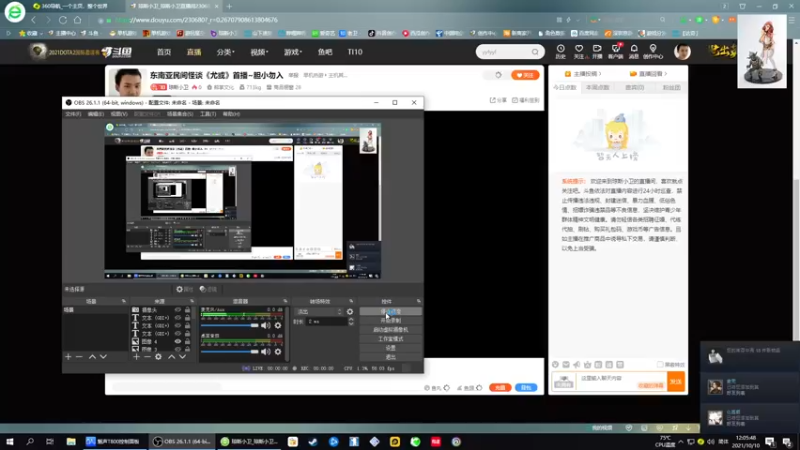Toggle lock on the 摄像头 source
The width and height of the screenshot is (800, 450).
coord(187,310)
